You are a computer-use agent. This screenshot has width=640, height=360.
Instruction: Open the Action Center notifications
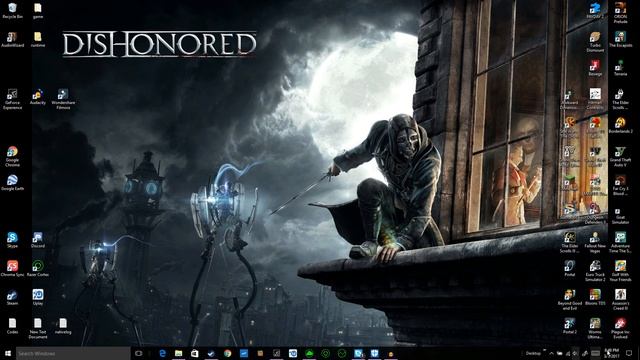(629, 353)
